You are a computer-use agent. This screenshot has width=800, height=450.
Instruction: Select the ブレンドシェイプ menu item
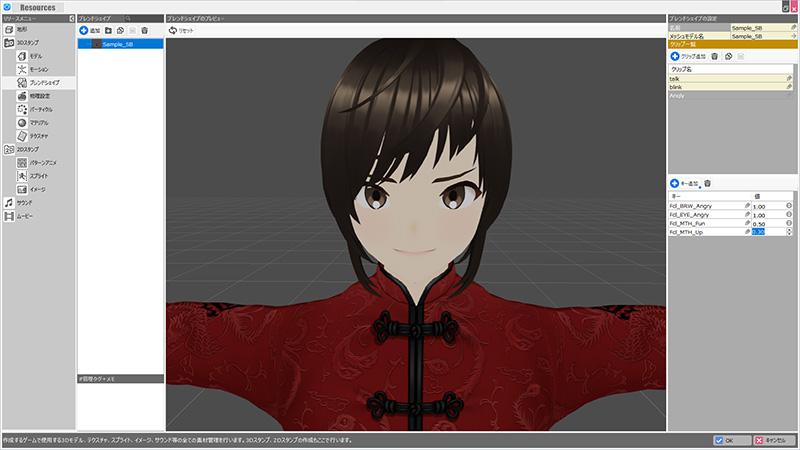click(x=42, y=83)
